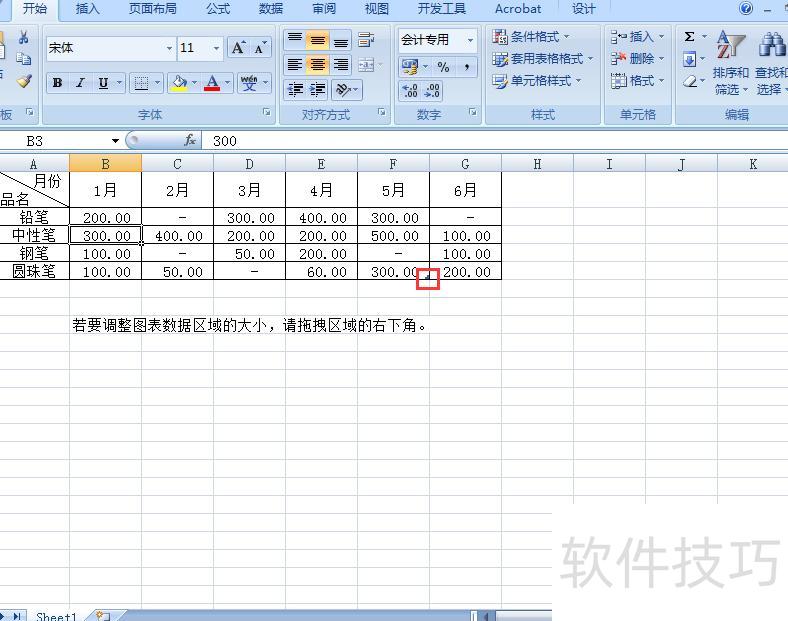Decrease decimal places
This screenshot has height=621, width=788.
click(x=432, y=90)
